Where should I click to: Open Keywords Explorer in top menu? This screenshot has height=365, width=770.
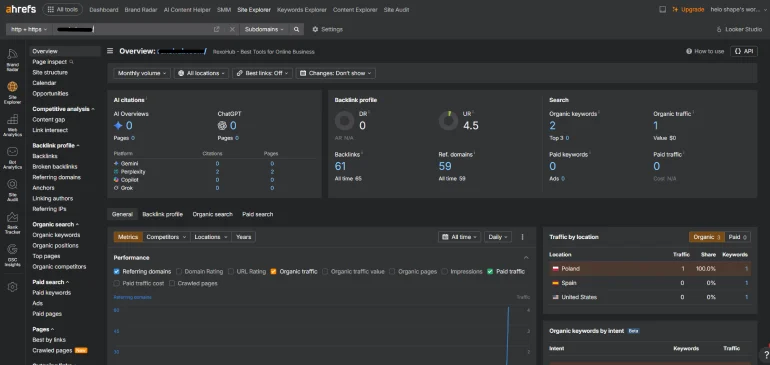click(301, 10)
